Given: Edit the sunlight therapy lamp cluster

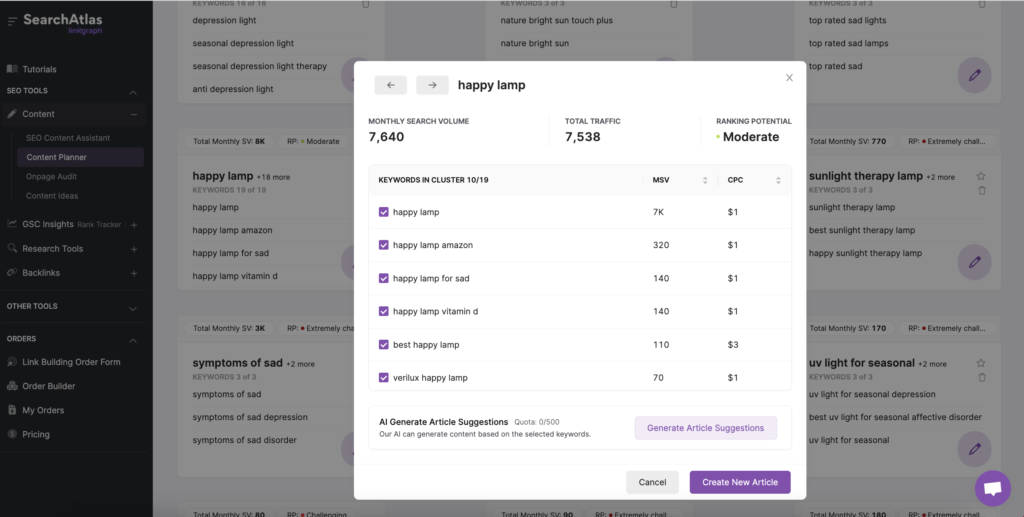Looking at the screenshot, I should coord(974,262).
